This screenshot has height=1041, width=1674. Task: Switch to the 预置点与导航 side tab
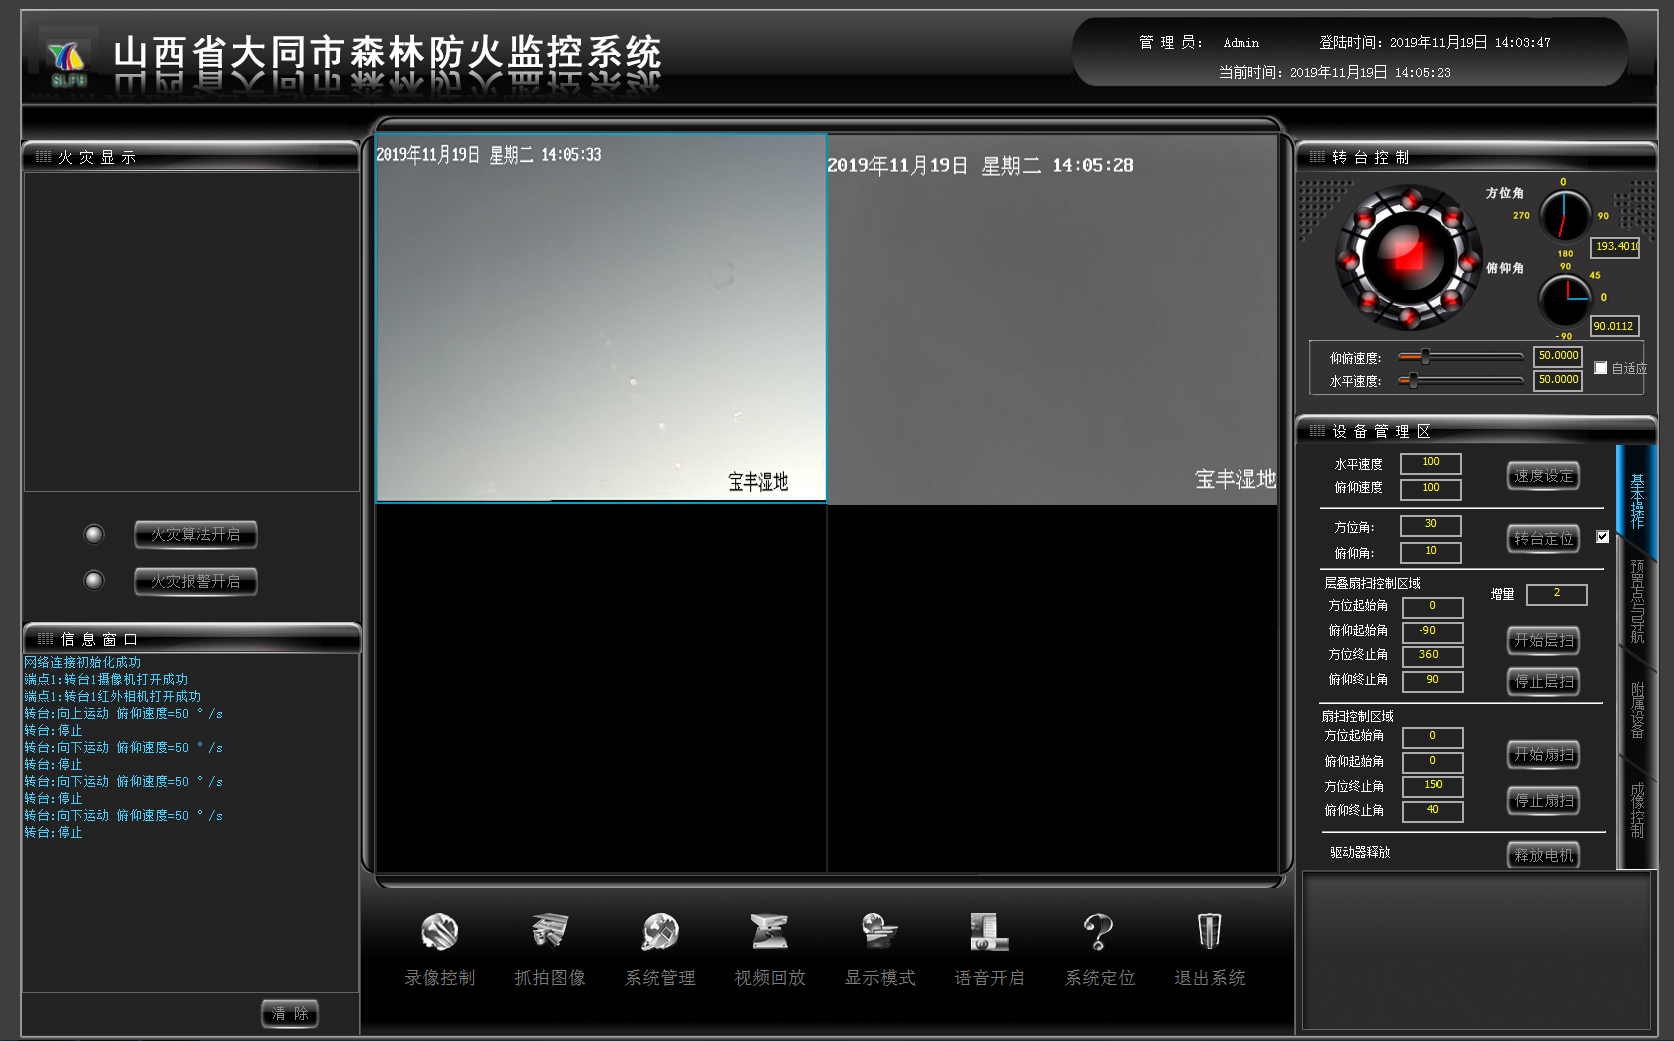(1637, 600)
